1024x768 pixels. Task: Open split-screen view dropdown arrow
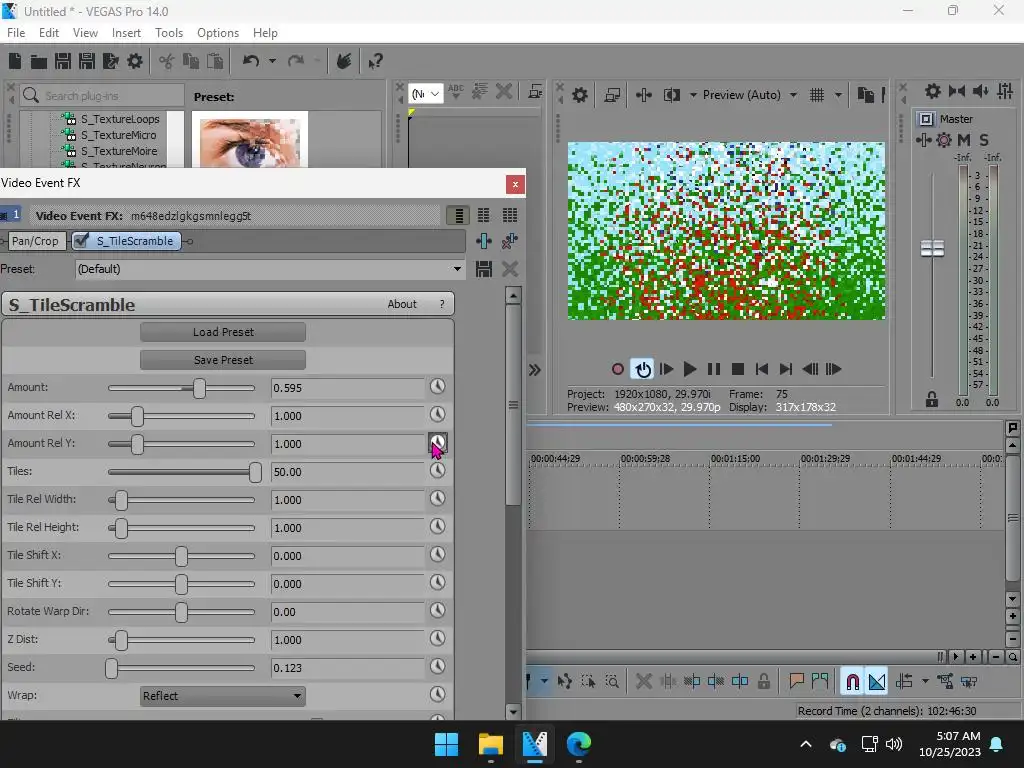coord(693,95)
